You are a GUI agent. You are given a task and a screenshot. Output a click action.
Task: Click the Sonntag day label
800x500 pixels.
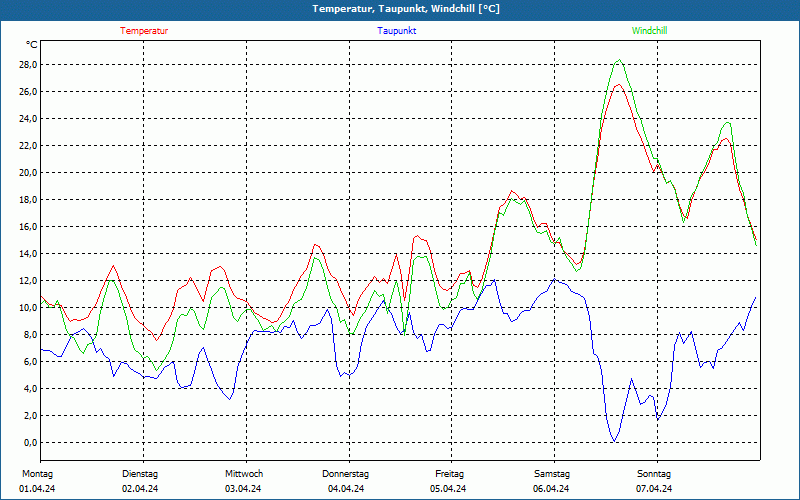click(x=654, y=474)
